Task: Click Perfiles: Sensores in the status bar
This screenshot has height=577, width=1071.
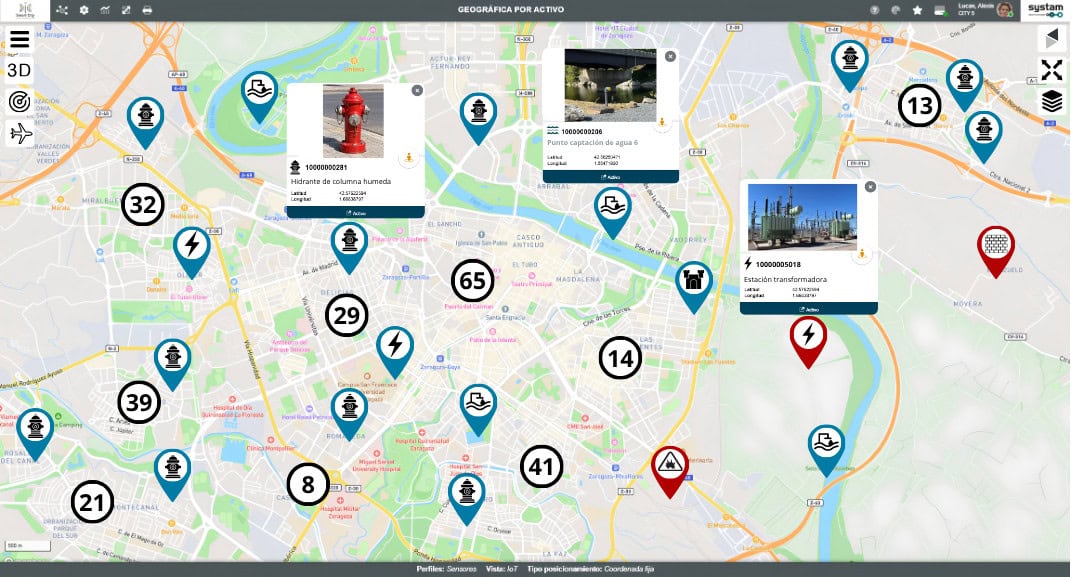Action: click(447, 569)
